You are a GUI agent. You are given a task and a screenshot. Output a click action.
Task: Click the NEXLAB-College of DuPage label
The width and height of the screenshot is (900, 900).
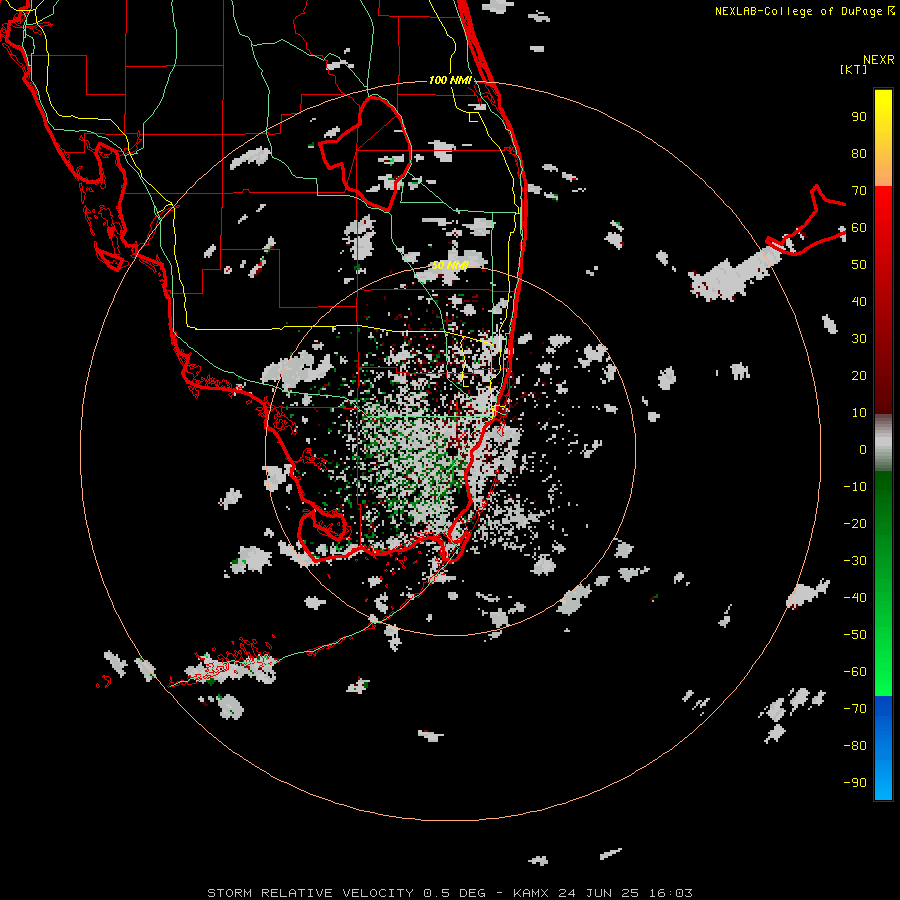[x=798, y=11]
